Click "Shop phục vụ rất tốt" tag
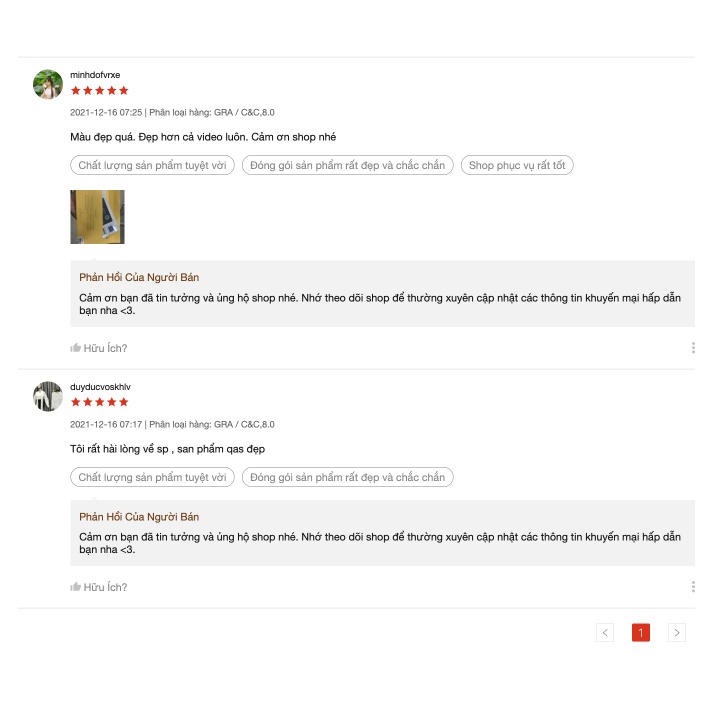The image size is (704, 704). pyautogui.click(x=517, y=165)
